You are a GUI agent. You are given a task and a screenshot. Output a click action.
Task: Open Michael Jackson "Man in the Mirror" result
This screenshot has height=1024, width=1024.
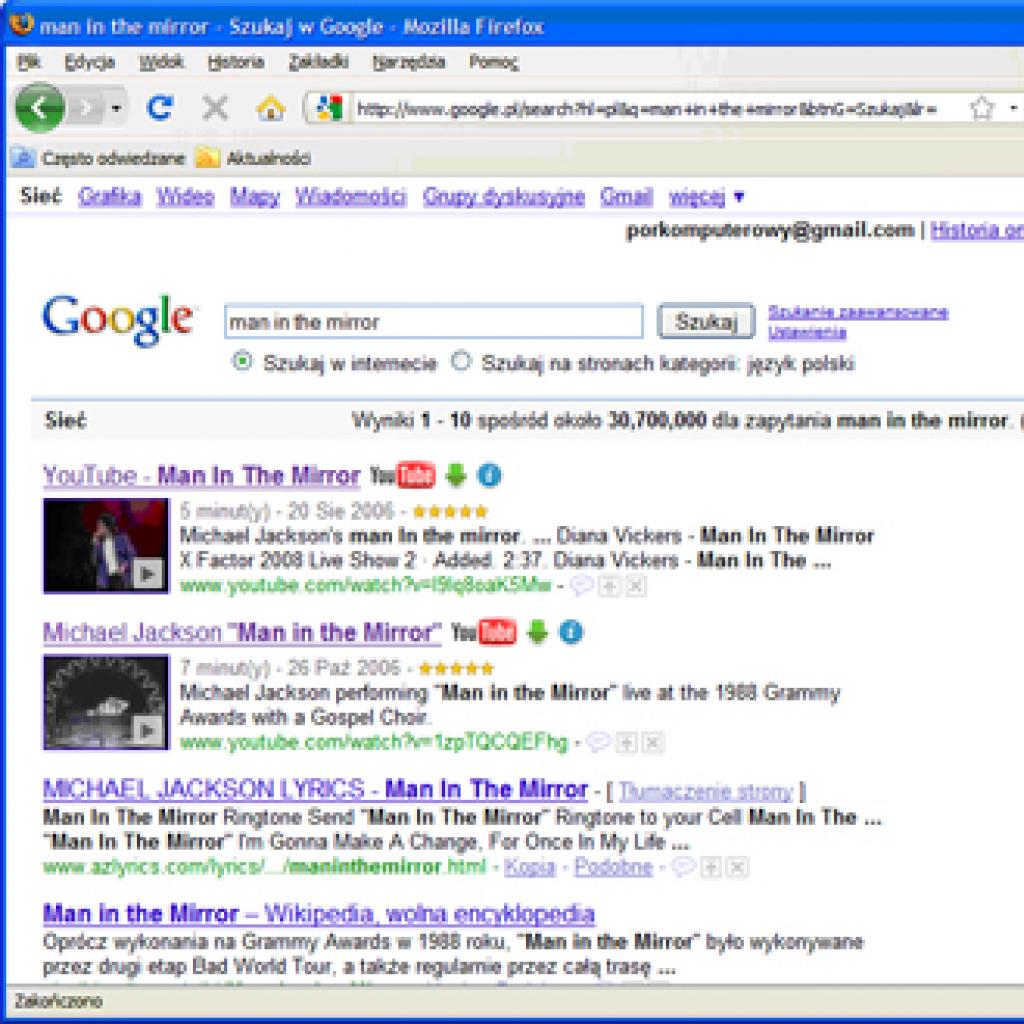click(242, 632)
